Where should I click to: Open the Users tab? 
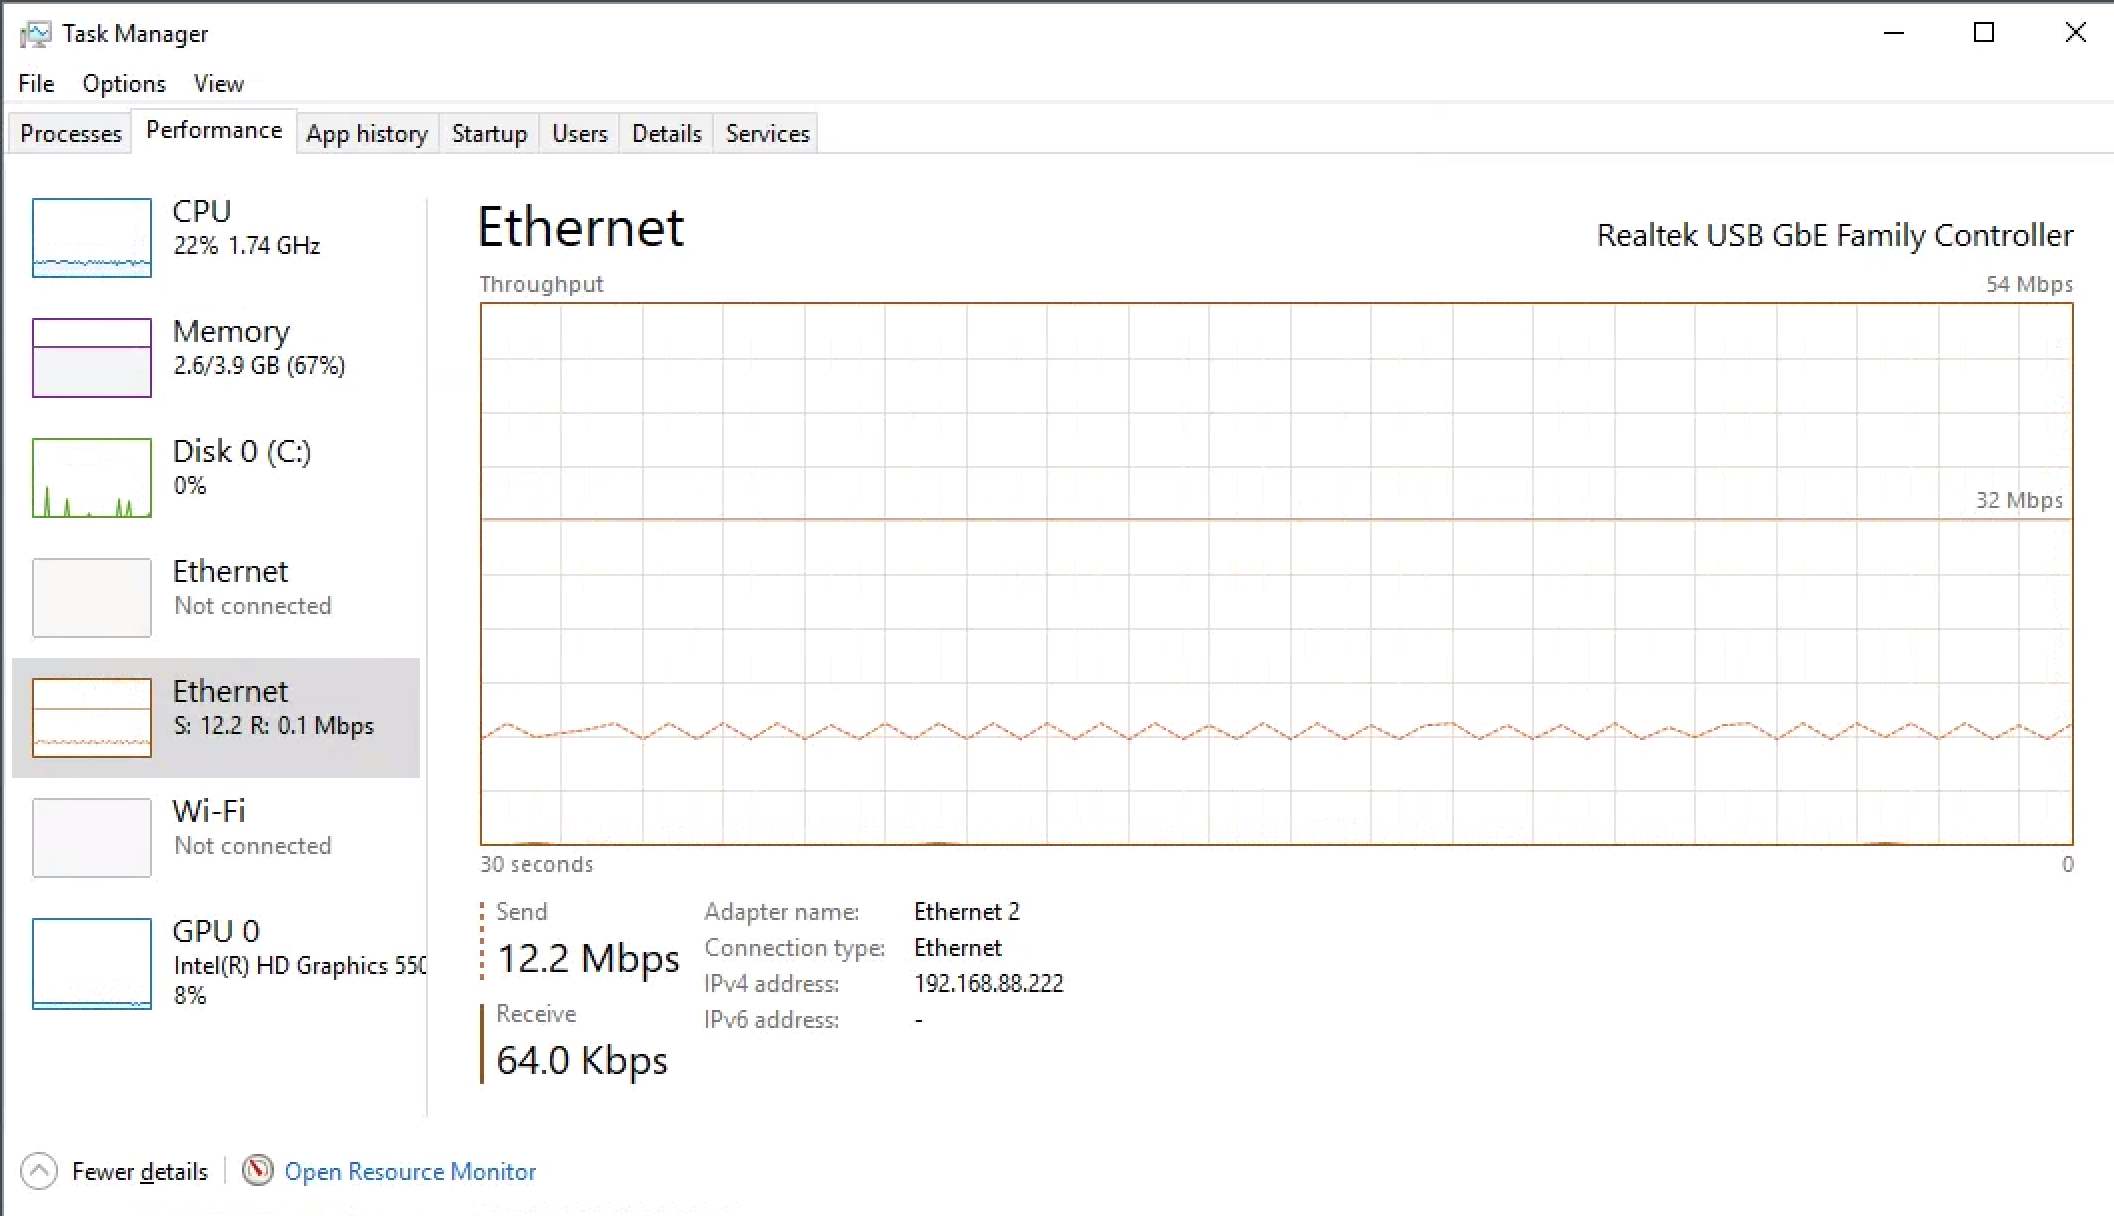click(x=580, y=134)
